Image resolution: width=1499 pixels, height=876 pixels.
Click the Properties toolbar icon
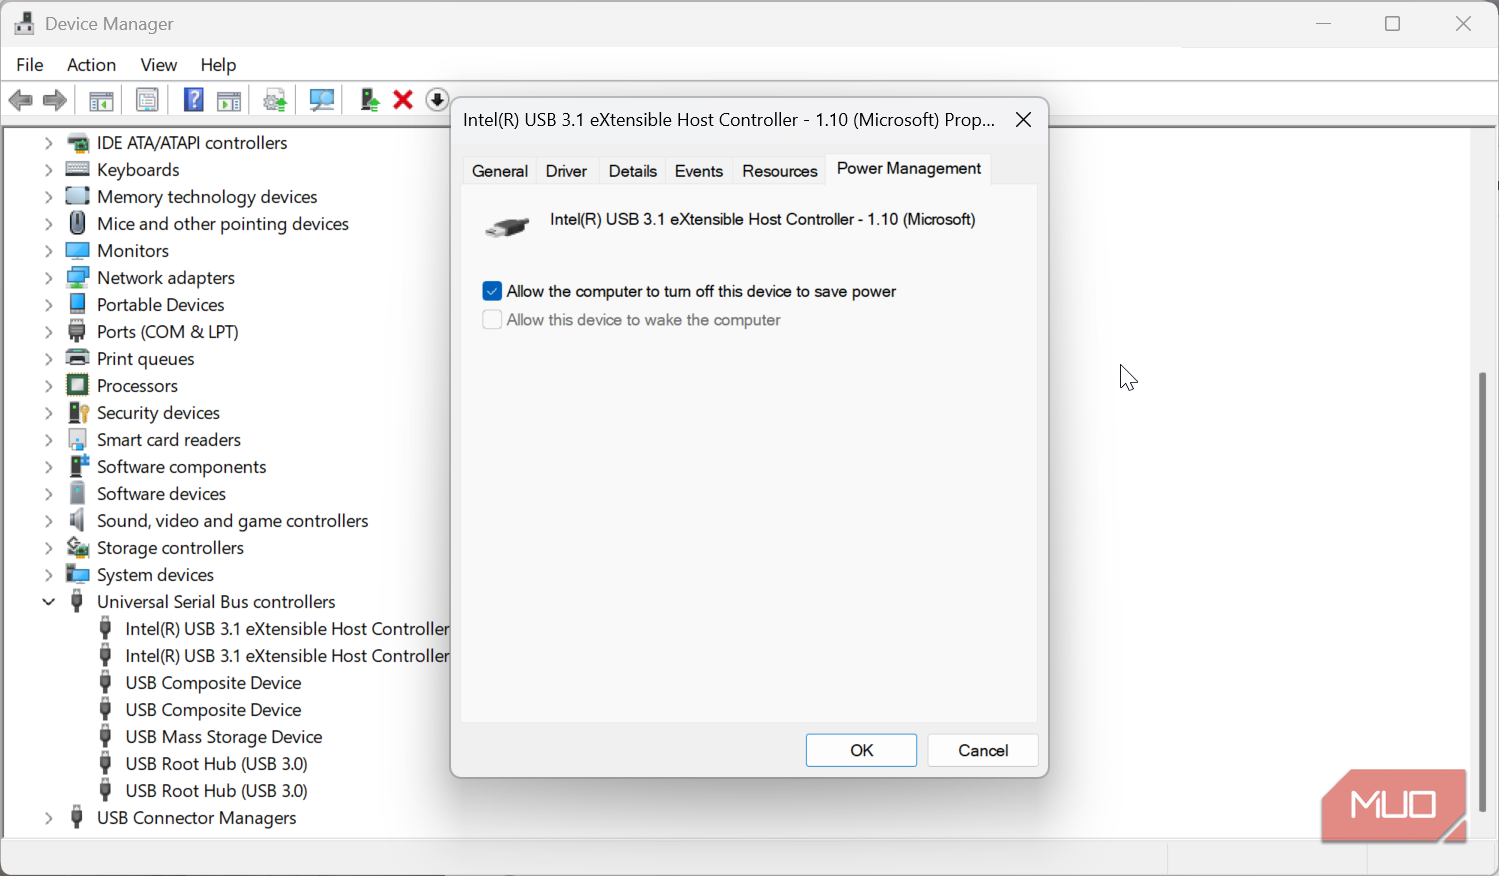[x=147, y=100]
